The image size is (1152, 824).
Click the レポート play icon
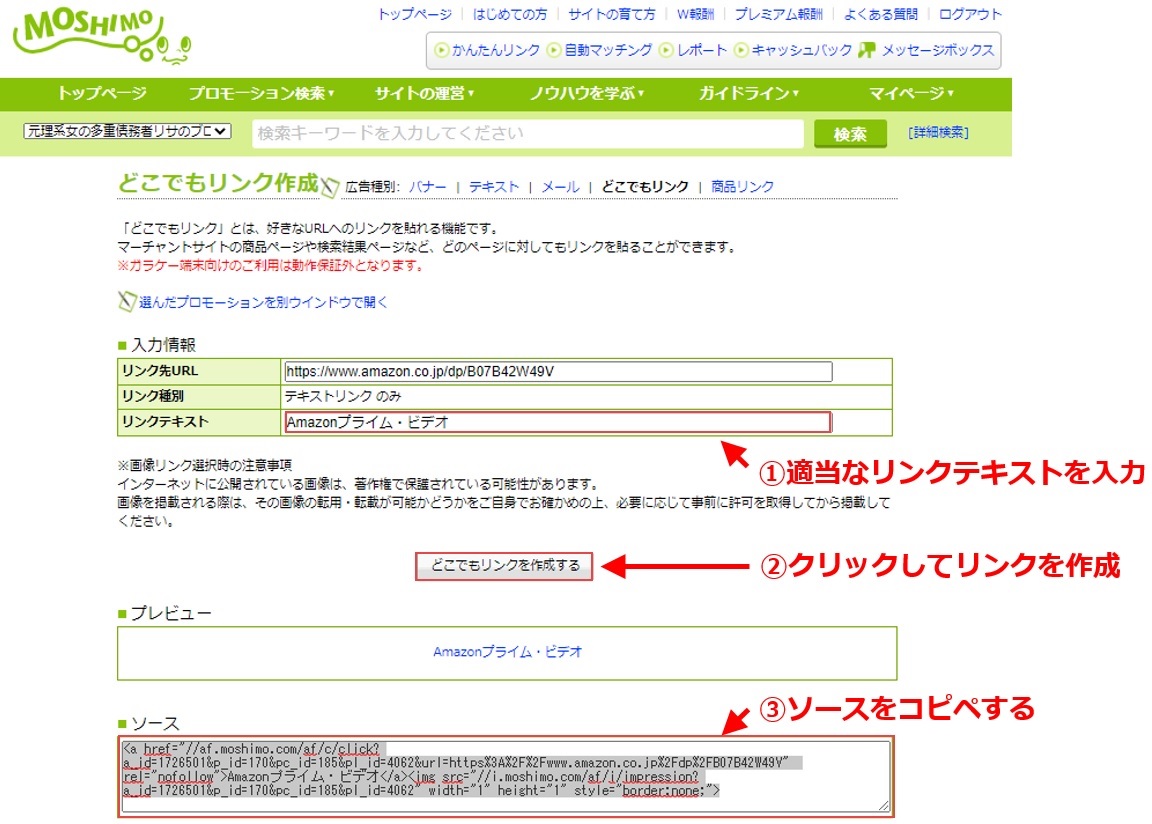tap(666, 50)
